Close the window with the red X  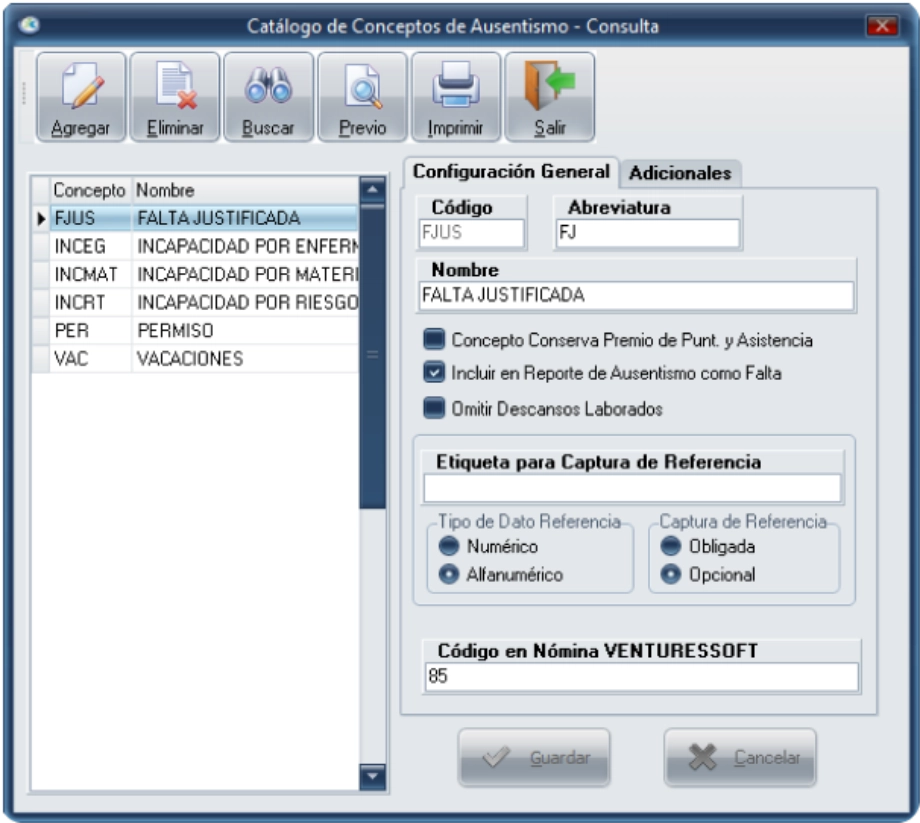[881, 27]
